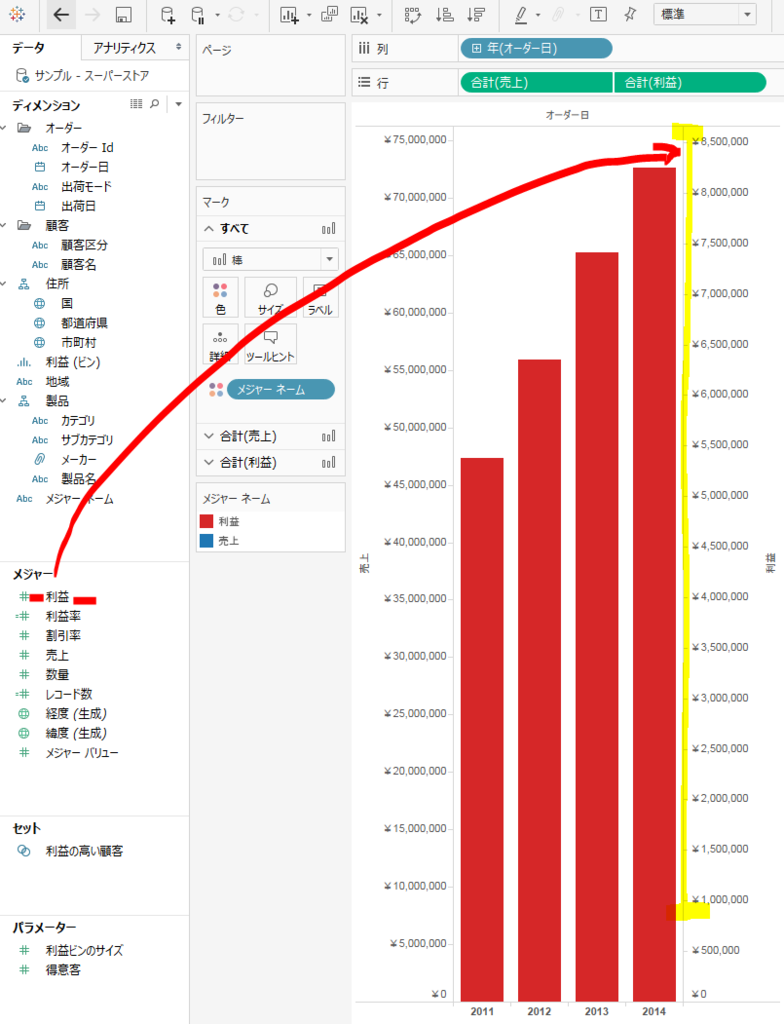Select the 2012 bar in the chart
The height and width of the screenshot is (1024, 784).
[x=539, y=680]
